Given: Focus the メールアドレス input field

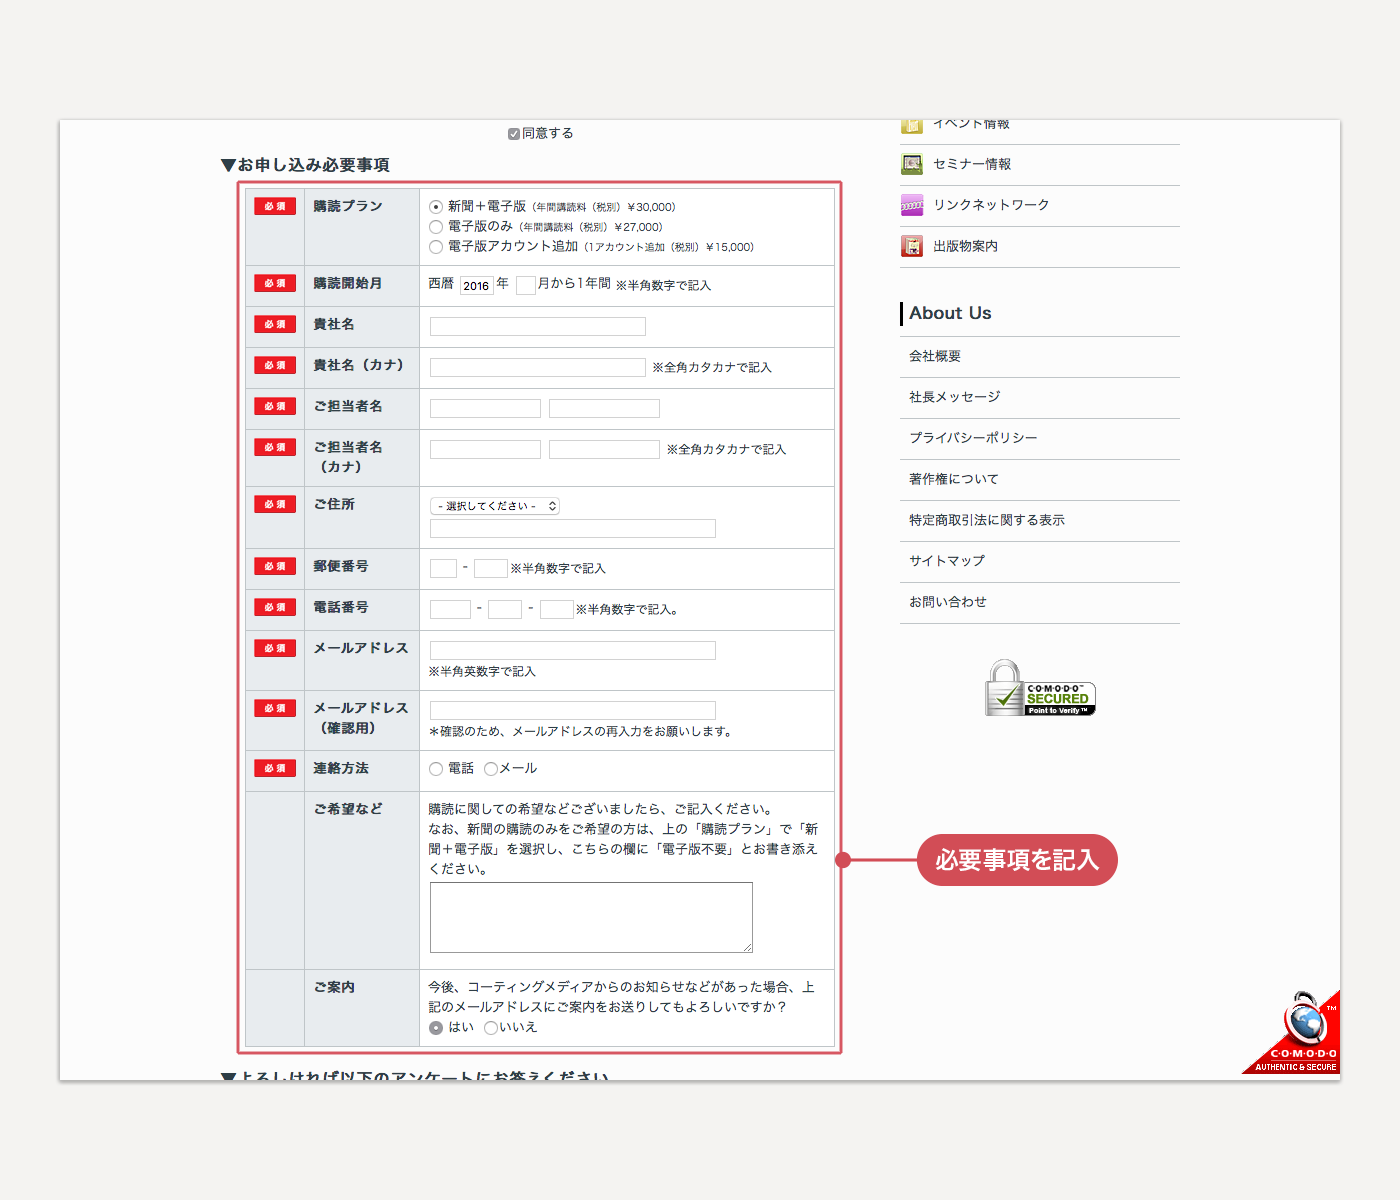Looking at the screenshot, I should [572, 650].
